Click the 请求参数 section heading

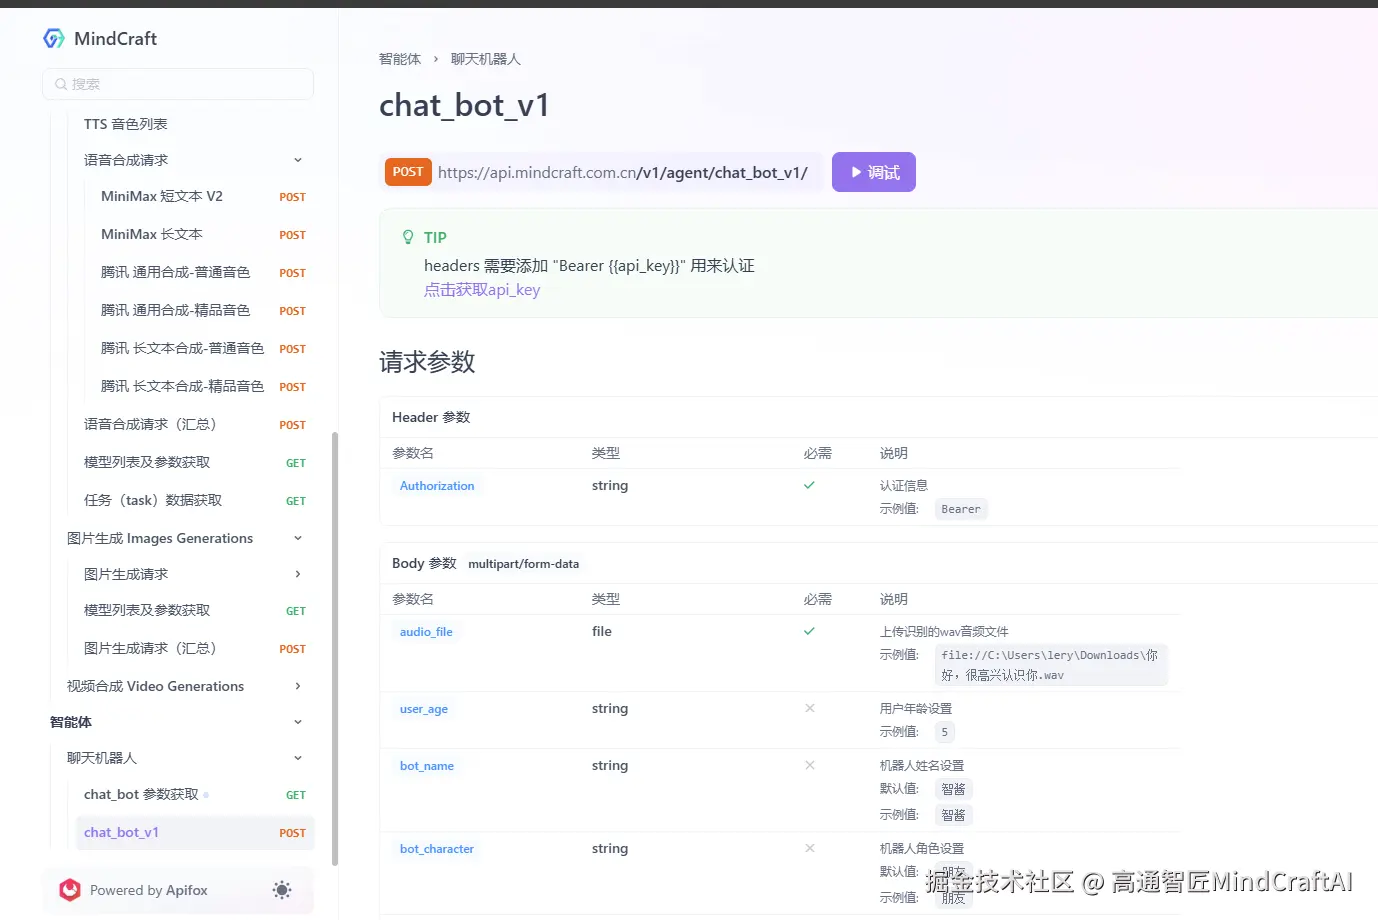pos(427,362)
